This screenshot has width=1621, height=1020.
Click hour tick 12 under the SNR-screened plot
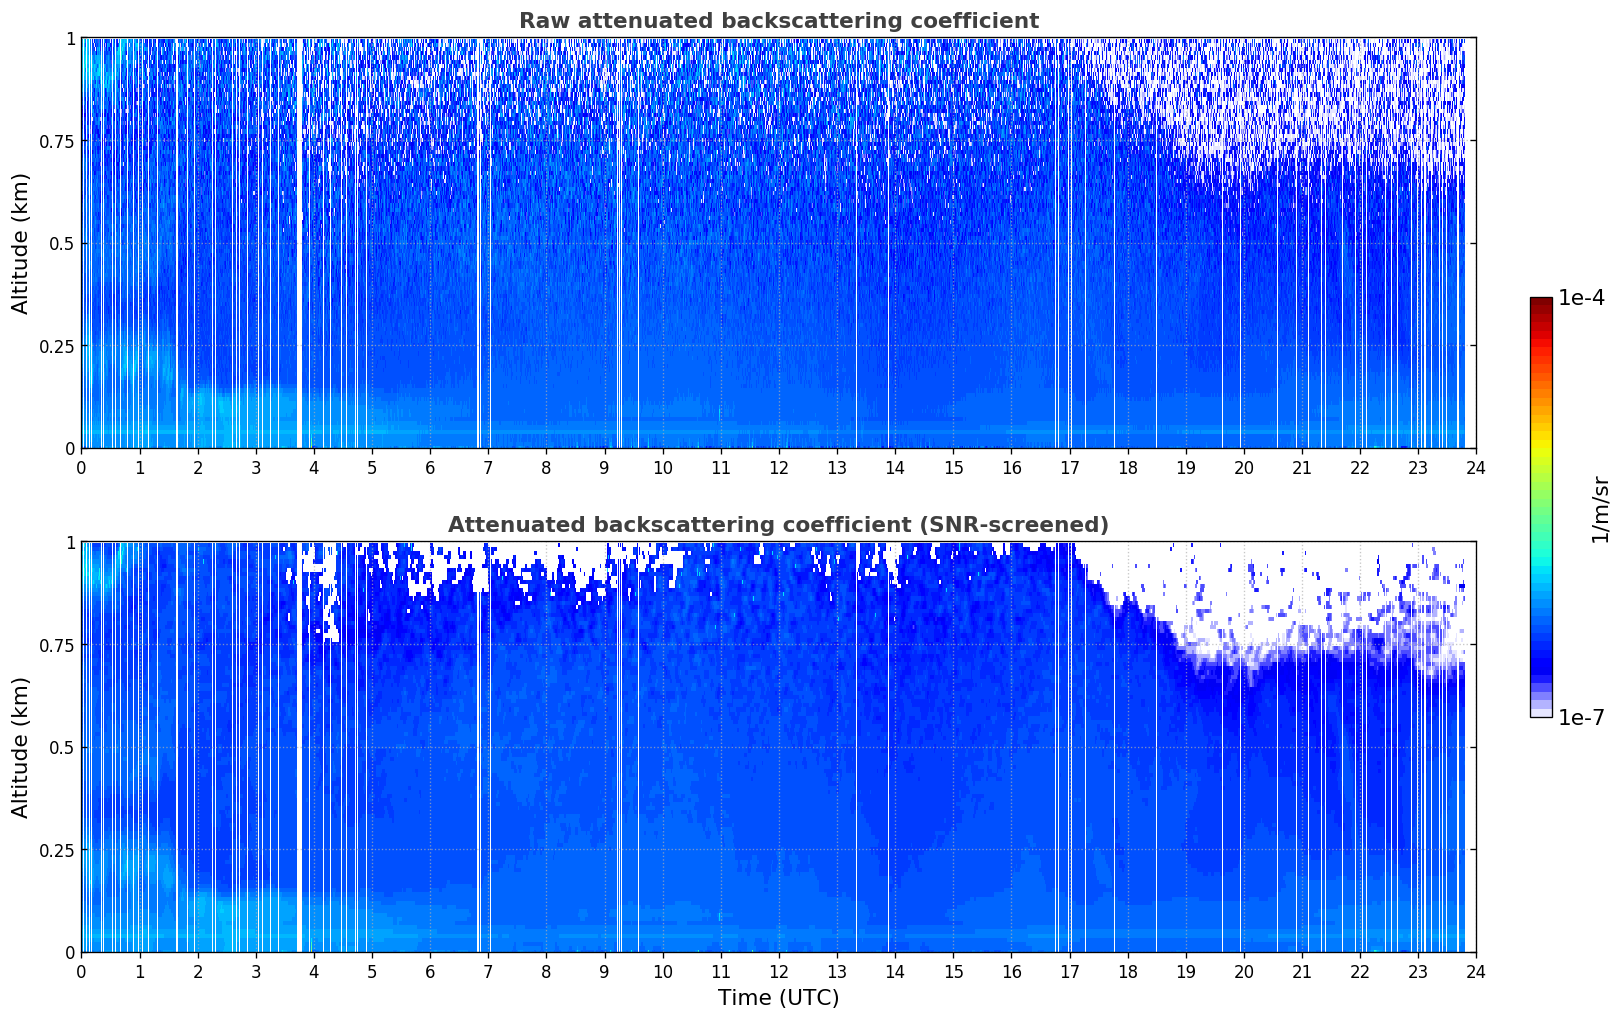coord(778,971)
